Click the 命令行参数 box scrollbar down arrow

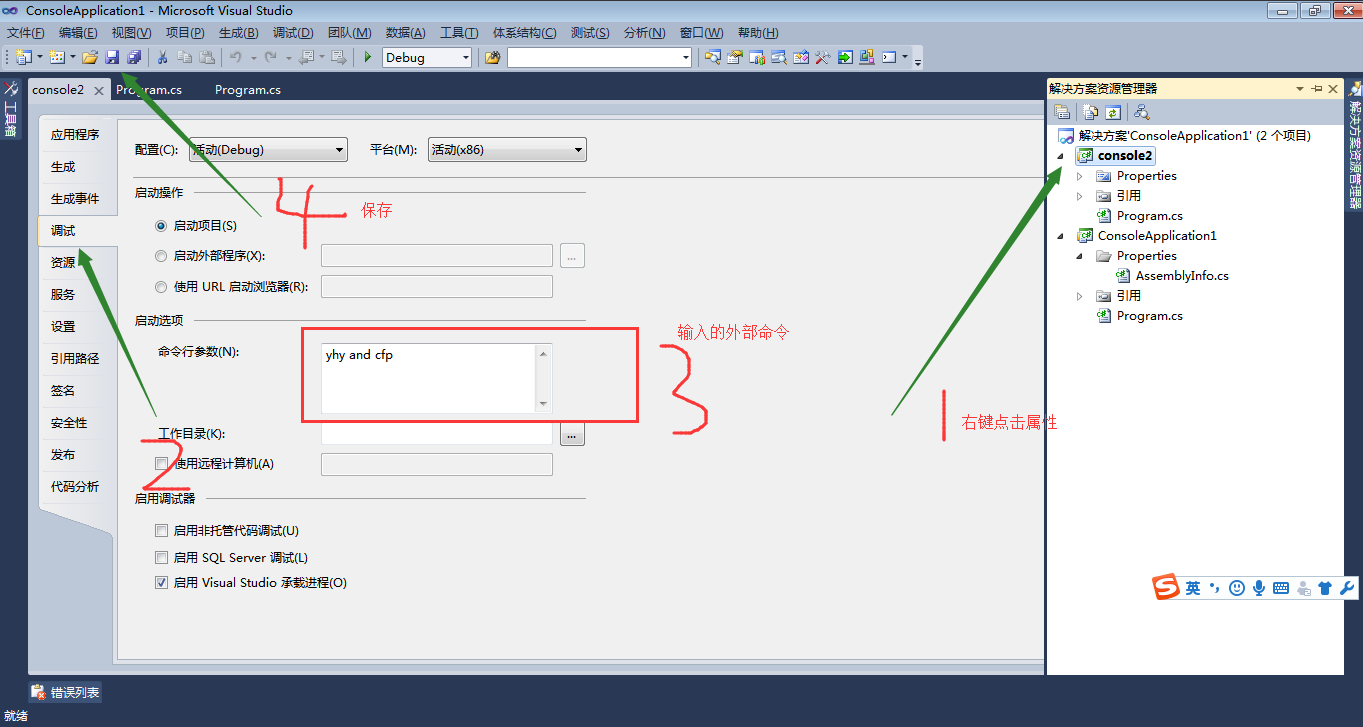tap(544, 404)
